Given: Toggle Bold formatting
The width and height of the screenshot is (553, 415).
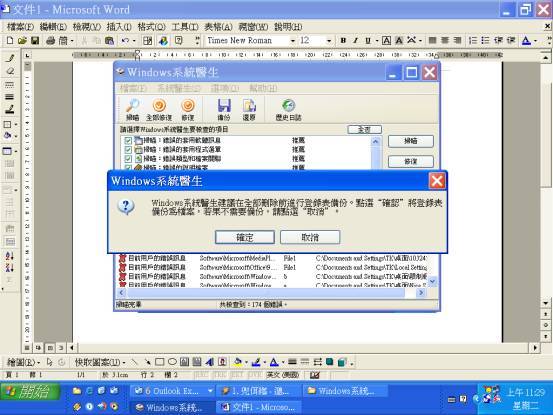Looking at the screenshot, I should click(x=343, y=41).
